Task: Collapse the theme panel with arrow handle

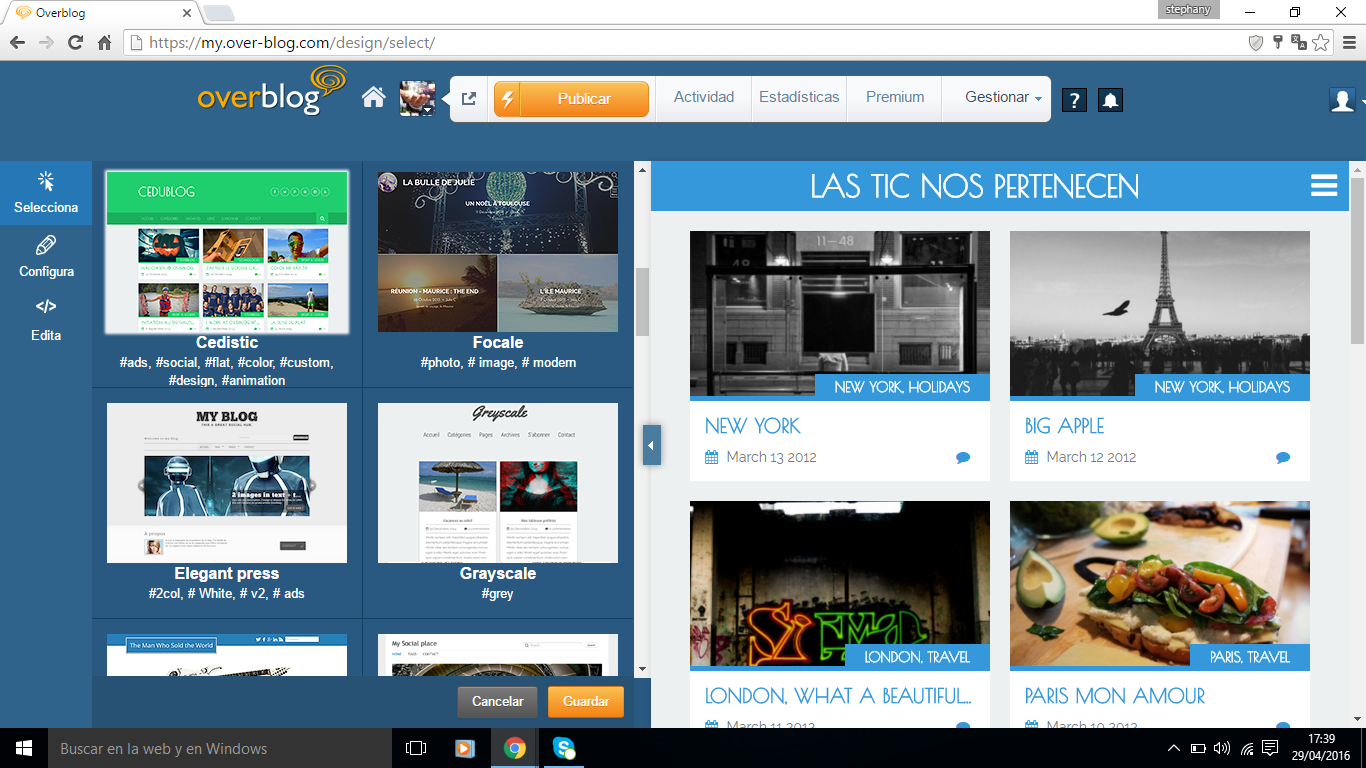Action: coord(652,445)
